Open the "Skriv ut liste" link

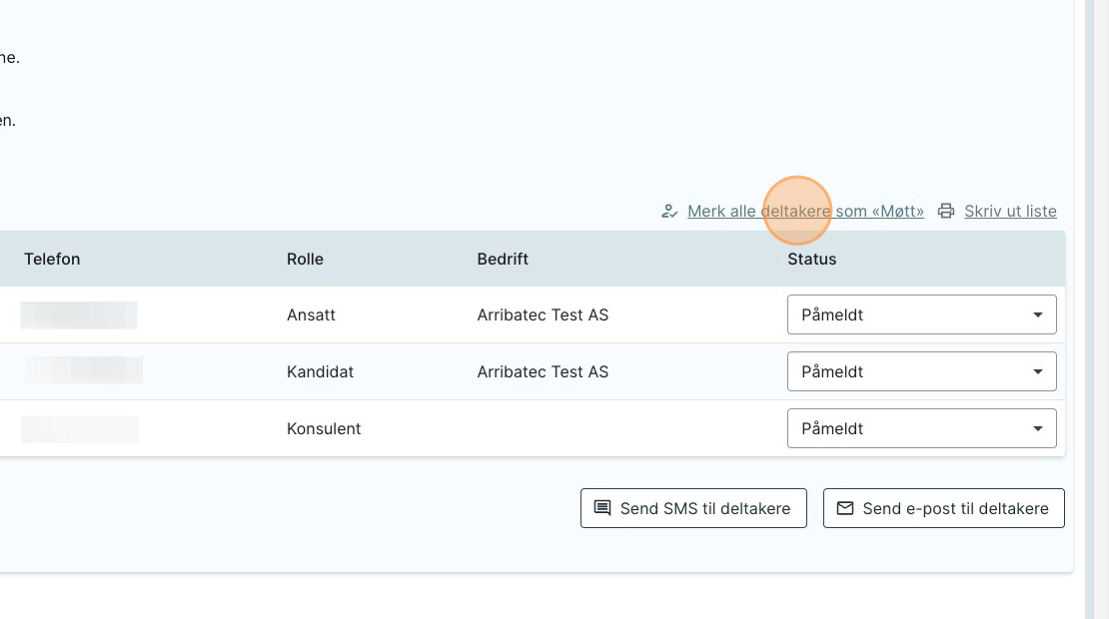(1010, 211)
